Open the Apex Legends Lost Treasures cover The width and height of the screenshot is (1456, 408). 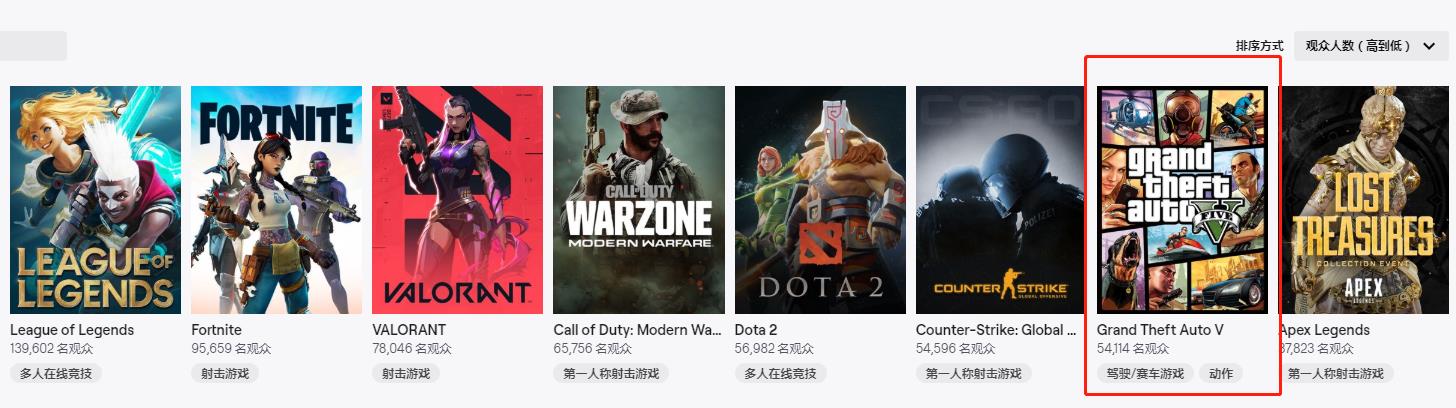(x=1366, y=200)
